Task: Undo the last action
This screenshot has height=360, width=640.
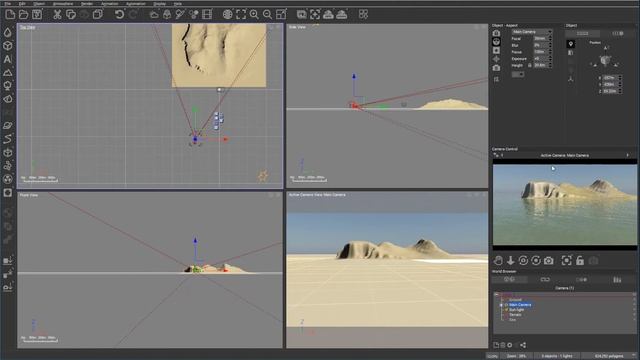Action: pyautogui.click(x=119, y=15)
